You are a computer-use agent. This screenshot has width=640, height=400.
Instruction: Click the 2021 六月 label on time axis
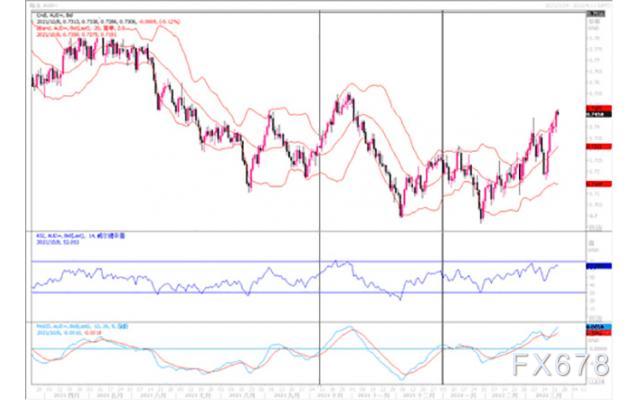153,396
